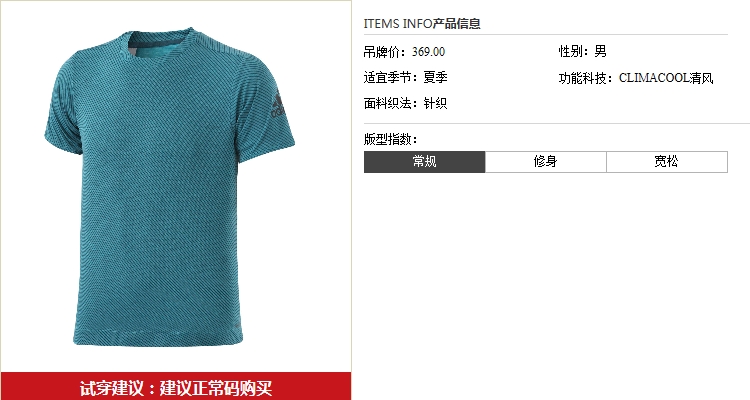Select the 宽松 fit option
Screen dimensions: 750x400
(667, 162)
